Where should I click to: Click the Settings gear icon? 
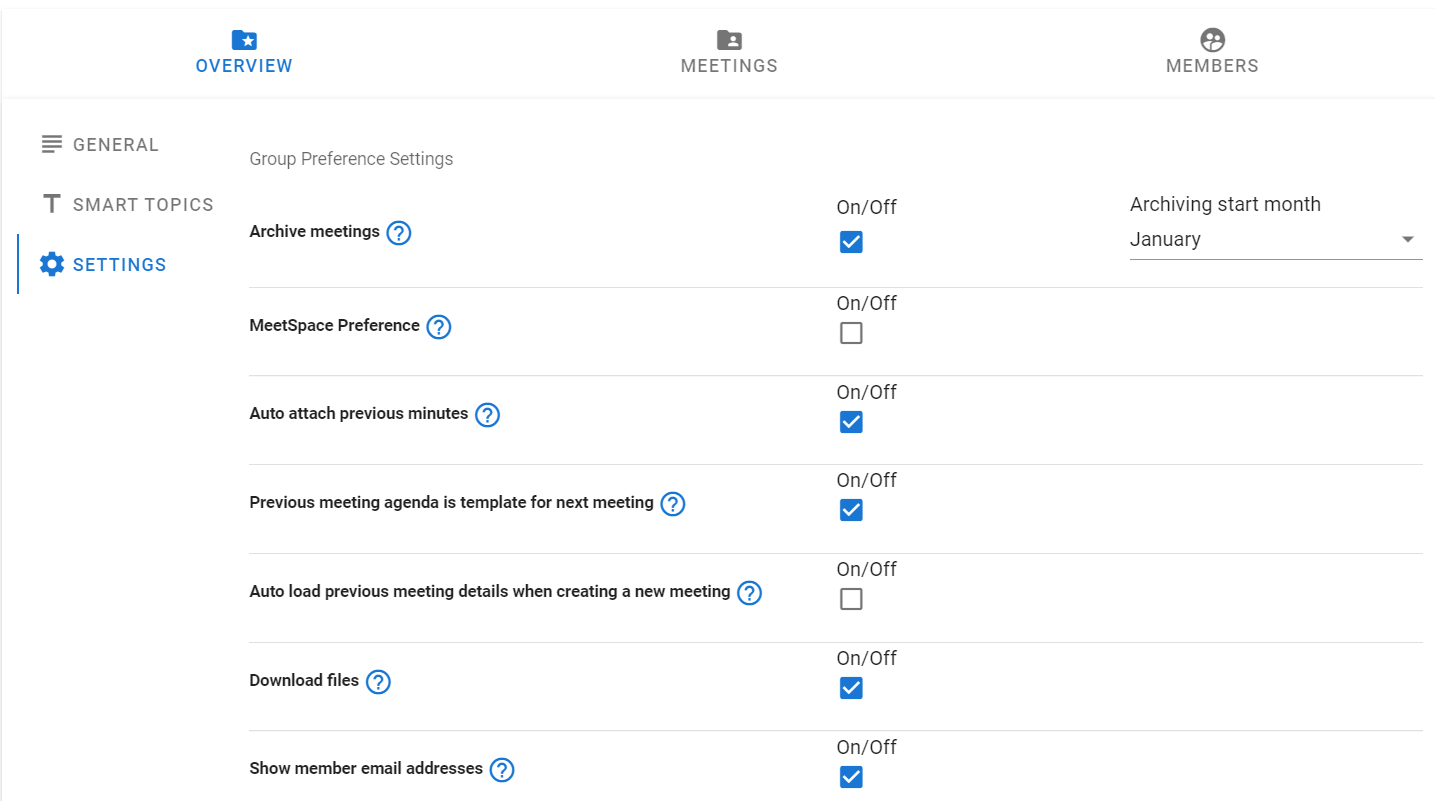[x=52, y=264]
